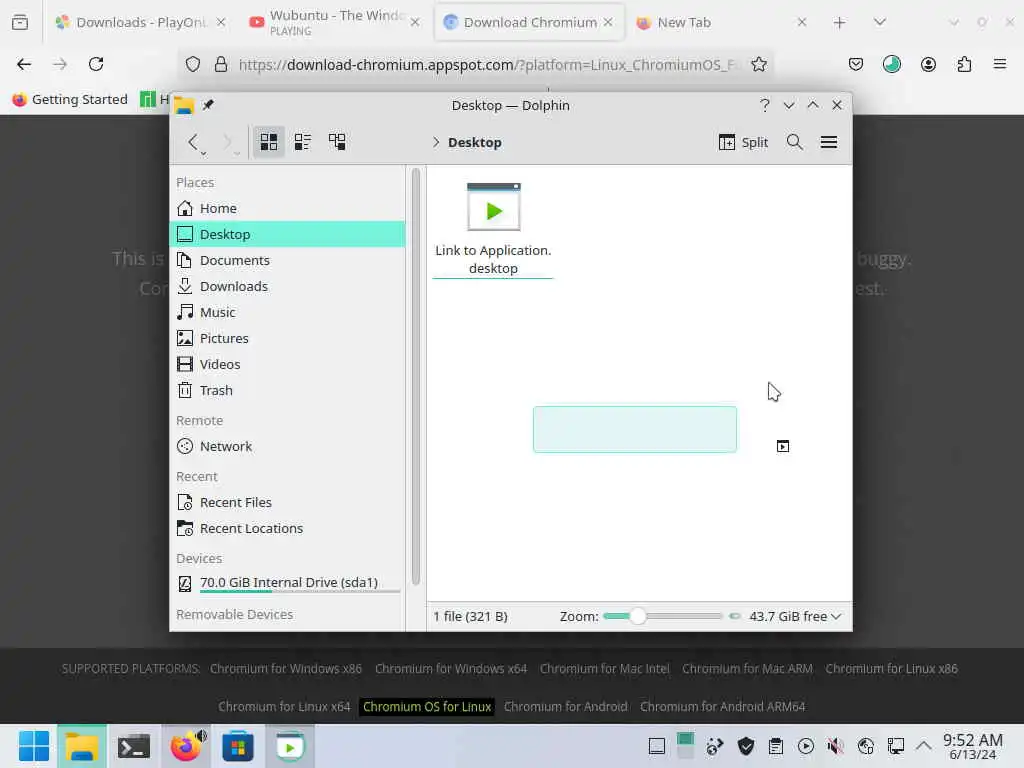Open Dolphin hamburger menu
Screen dimensions: 1024x768
829,142
